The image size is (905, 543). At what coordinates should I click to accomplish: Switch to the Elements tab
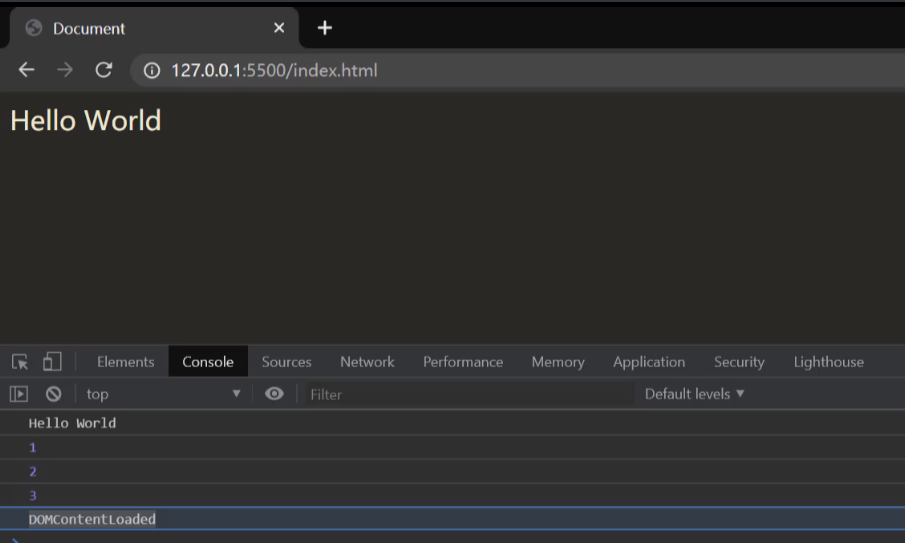tap(126, 362)
